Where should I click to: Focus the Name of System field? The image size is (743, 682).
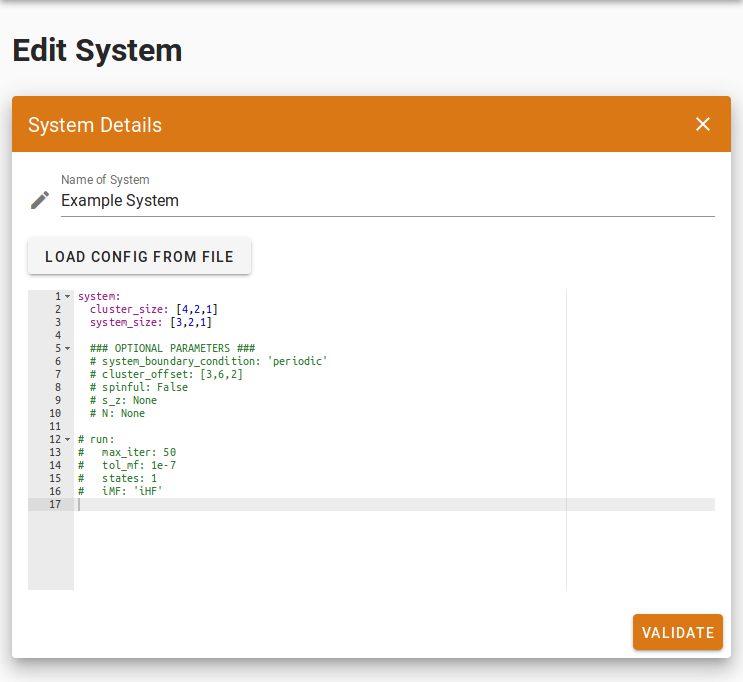coord(388,200)
